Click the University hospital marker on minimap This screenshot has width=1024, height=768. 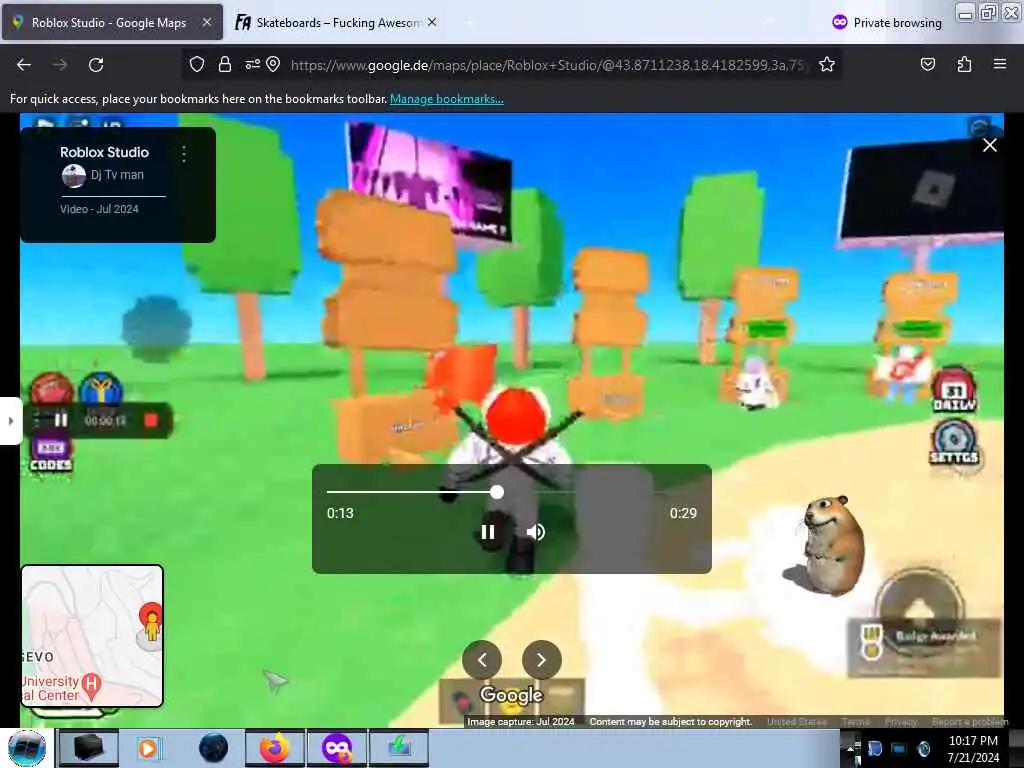pos(92,686)
